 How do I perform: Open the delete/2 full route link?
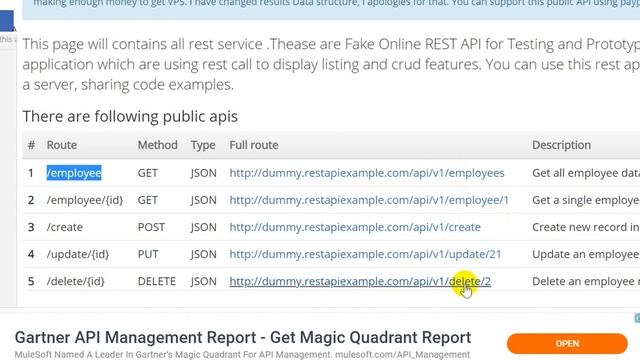pyautogui.click(x=360, y=281)
